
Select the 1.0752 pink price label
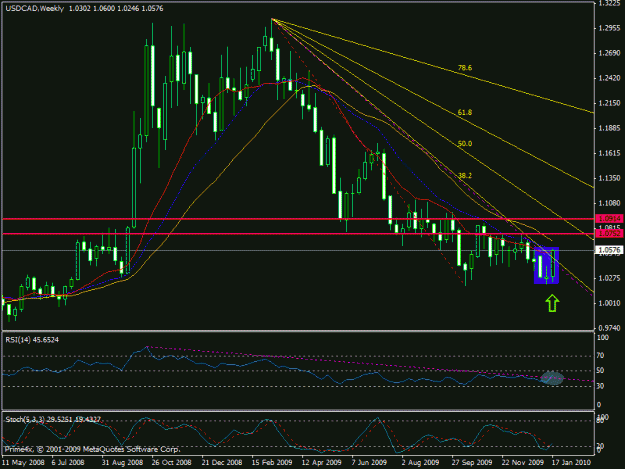click(609, 234)
